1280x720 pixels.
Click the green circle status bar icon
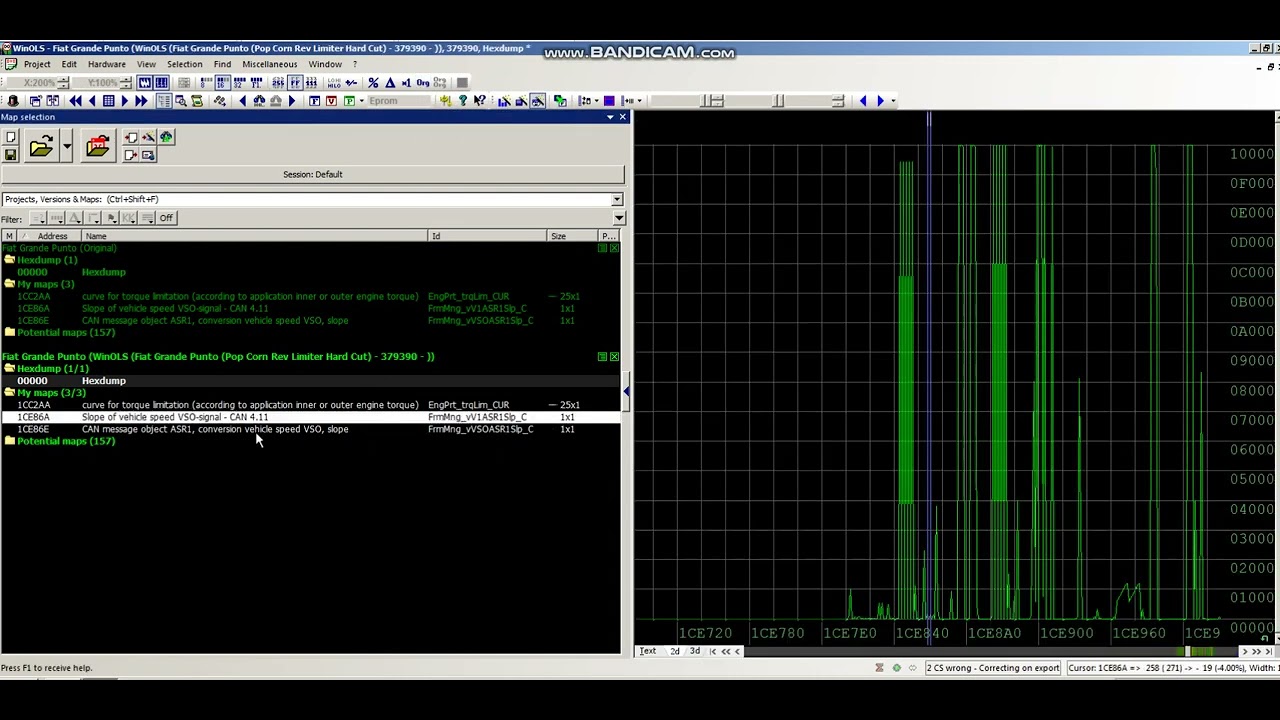coord(896,668)
